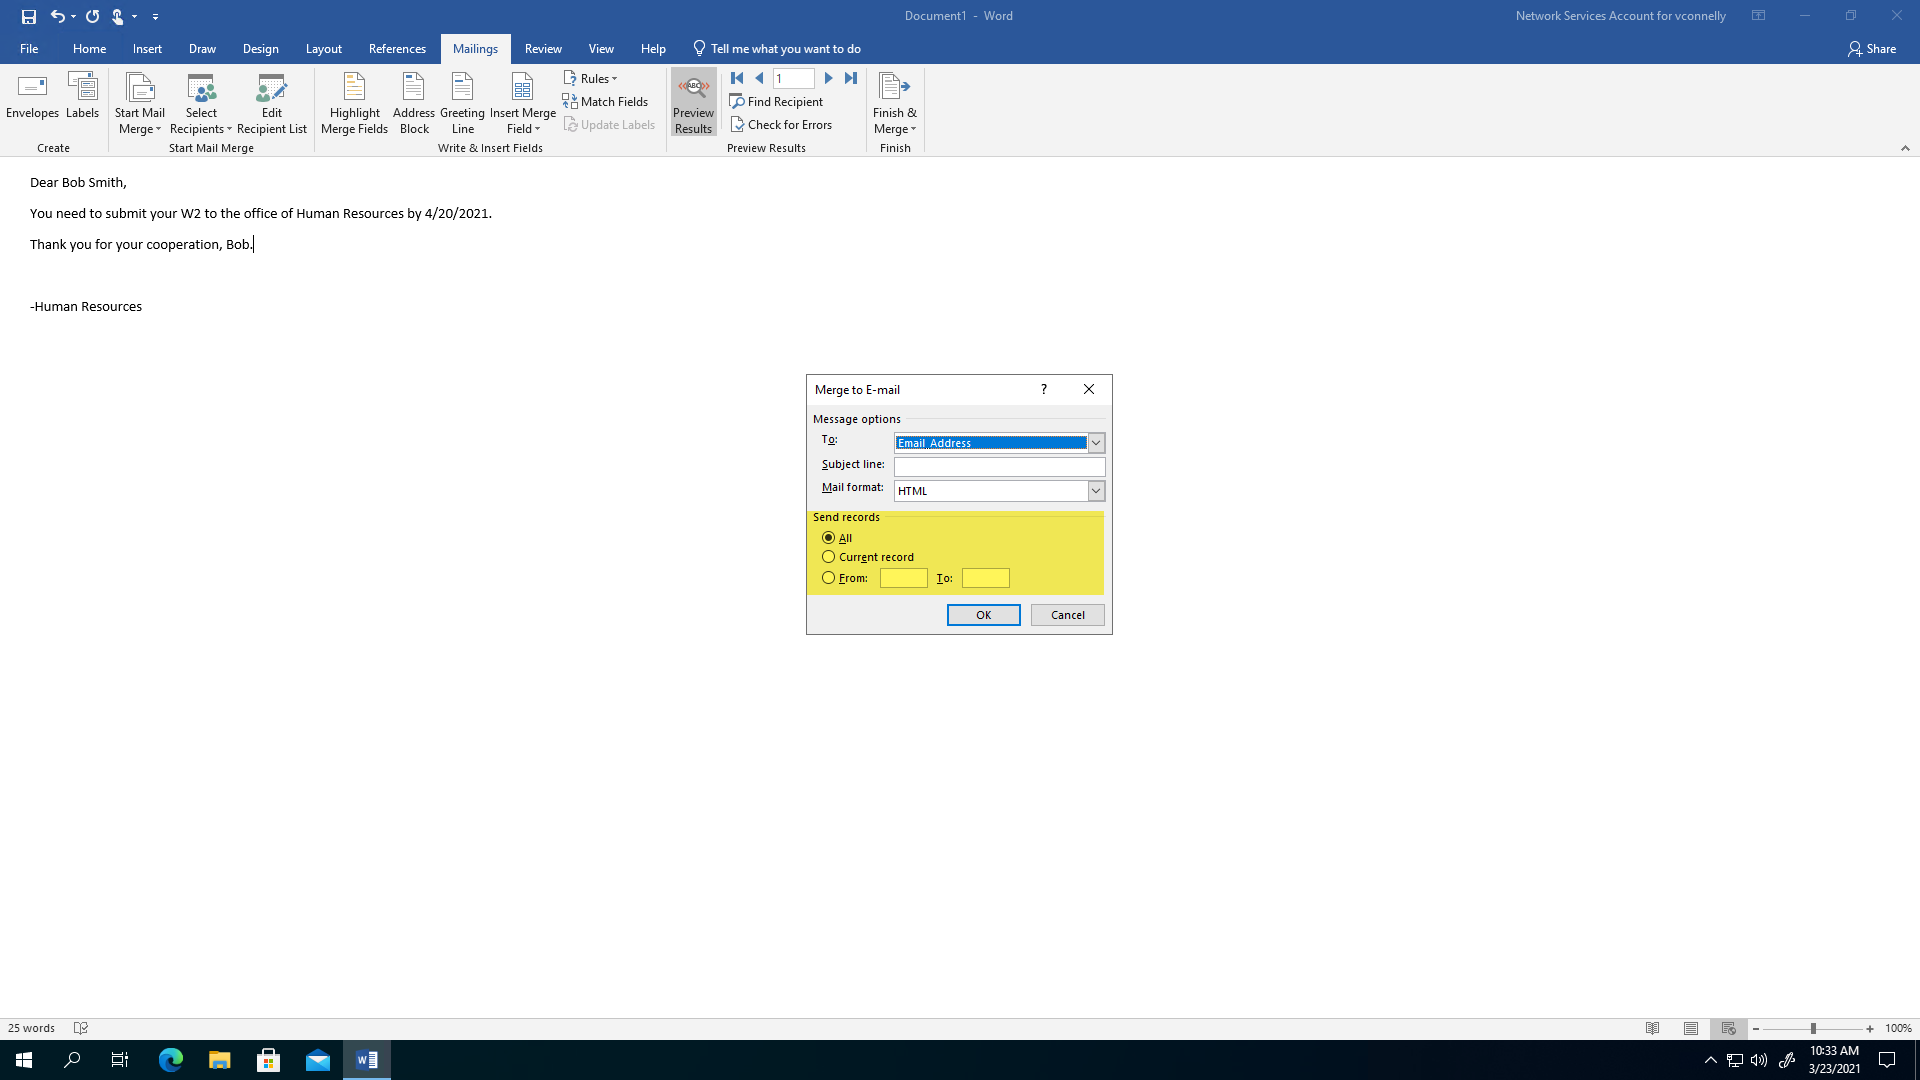This screenshot has height=1080, width=1920.
Task: Go to the last record arrow
Action: pos(851,78)
